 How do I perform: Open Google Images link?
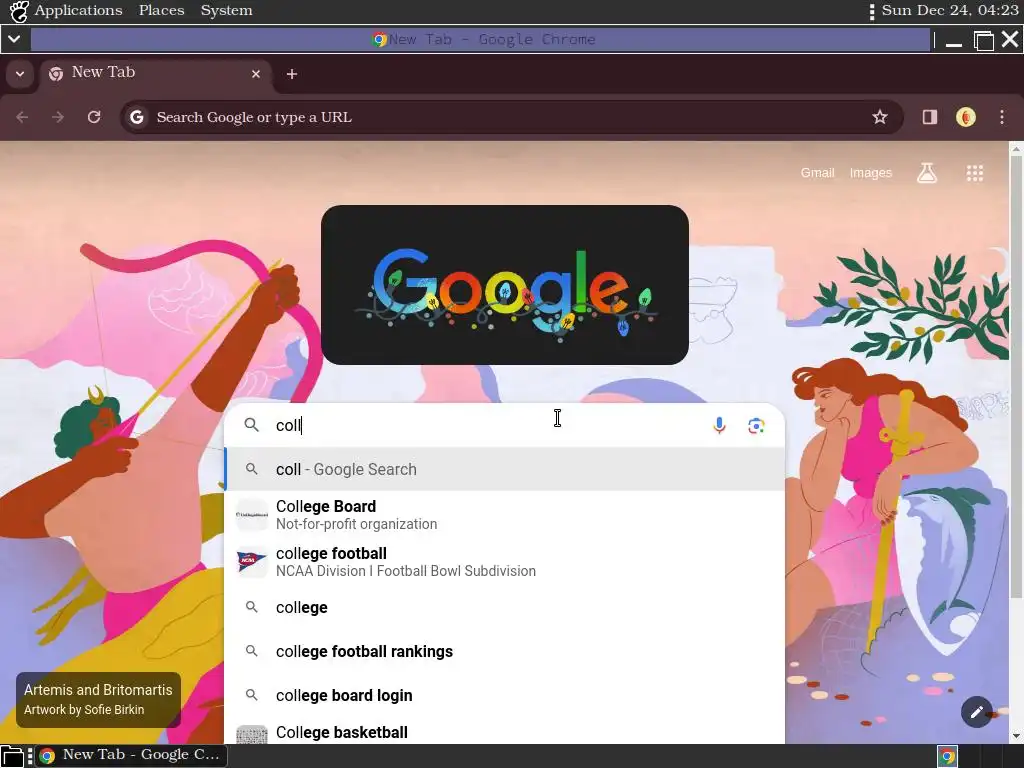(x=871, y=173)
